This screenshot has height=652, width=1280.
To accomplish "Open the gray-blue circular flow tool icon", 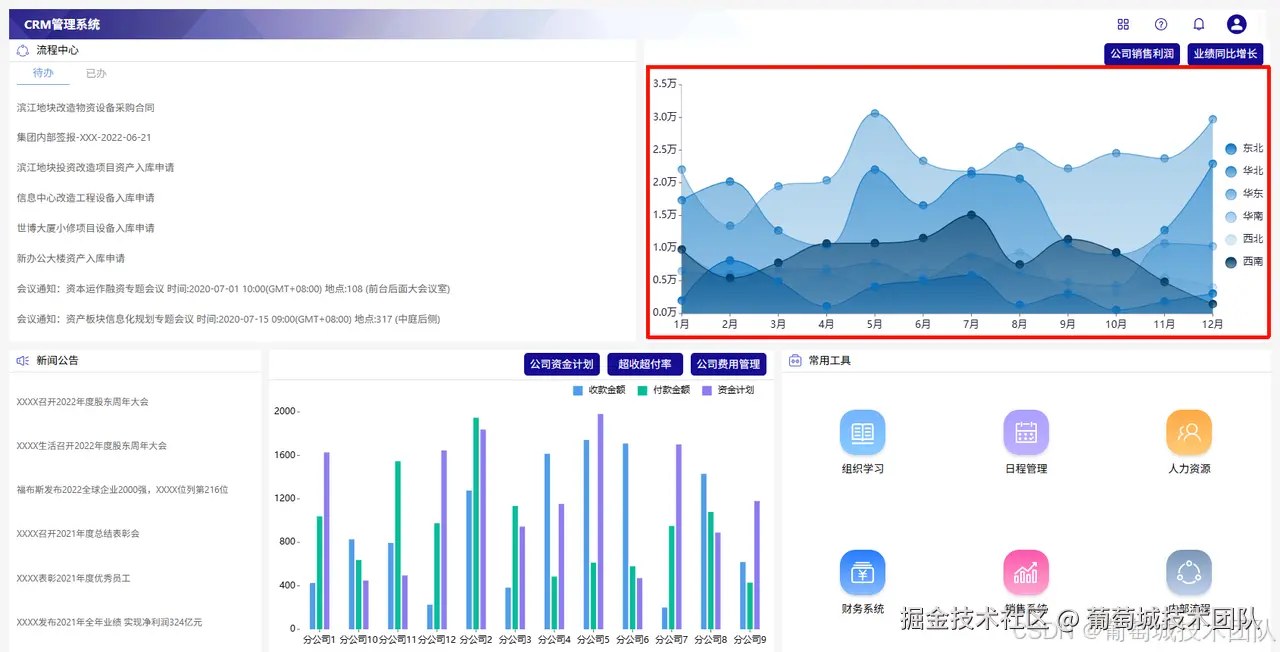I will [1189, 573].
